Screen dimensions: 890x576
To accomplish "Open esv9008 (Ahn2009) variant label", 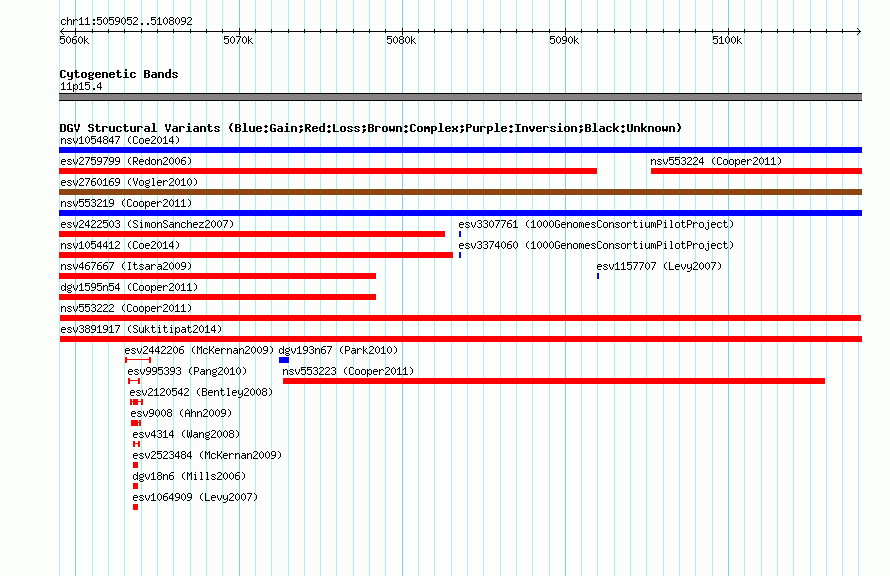I will point(181,413).
